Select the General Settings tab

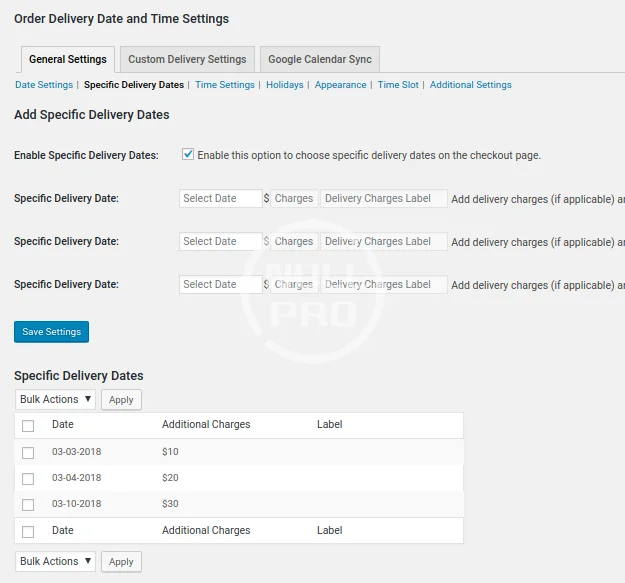(67, 59)
